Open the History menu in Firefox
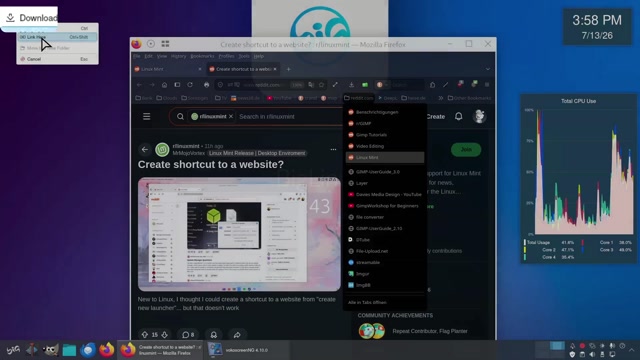 tap(178, 56)
